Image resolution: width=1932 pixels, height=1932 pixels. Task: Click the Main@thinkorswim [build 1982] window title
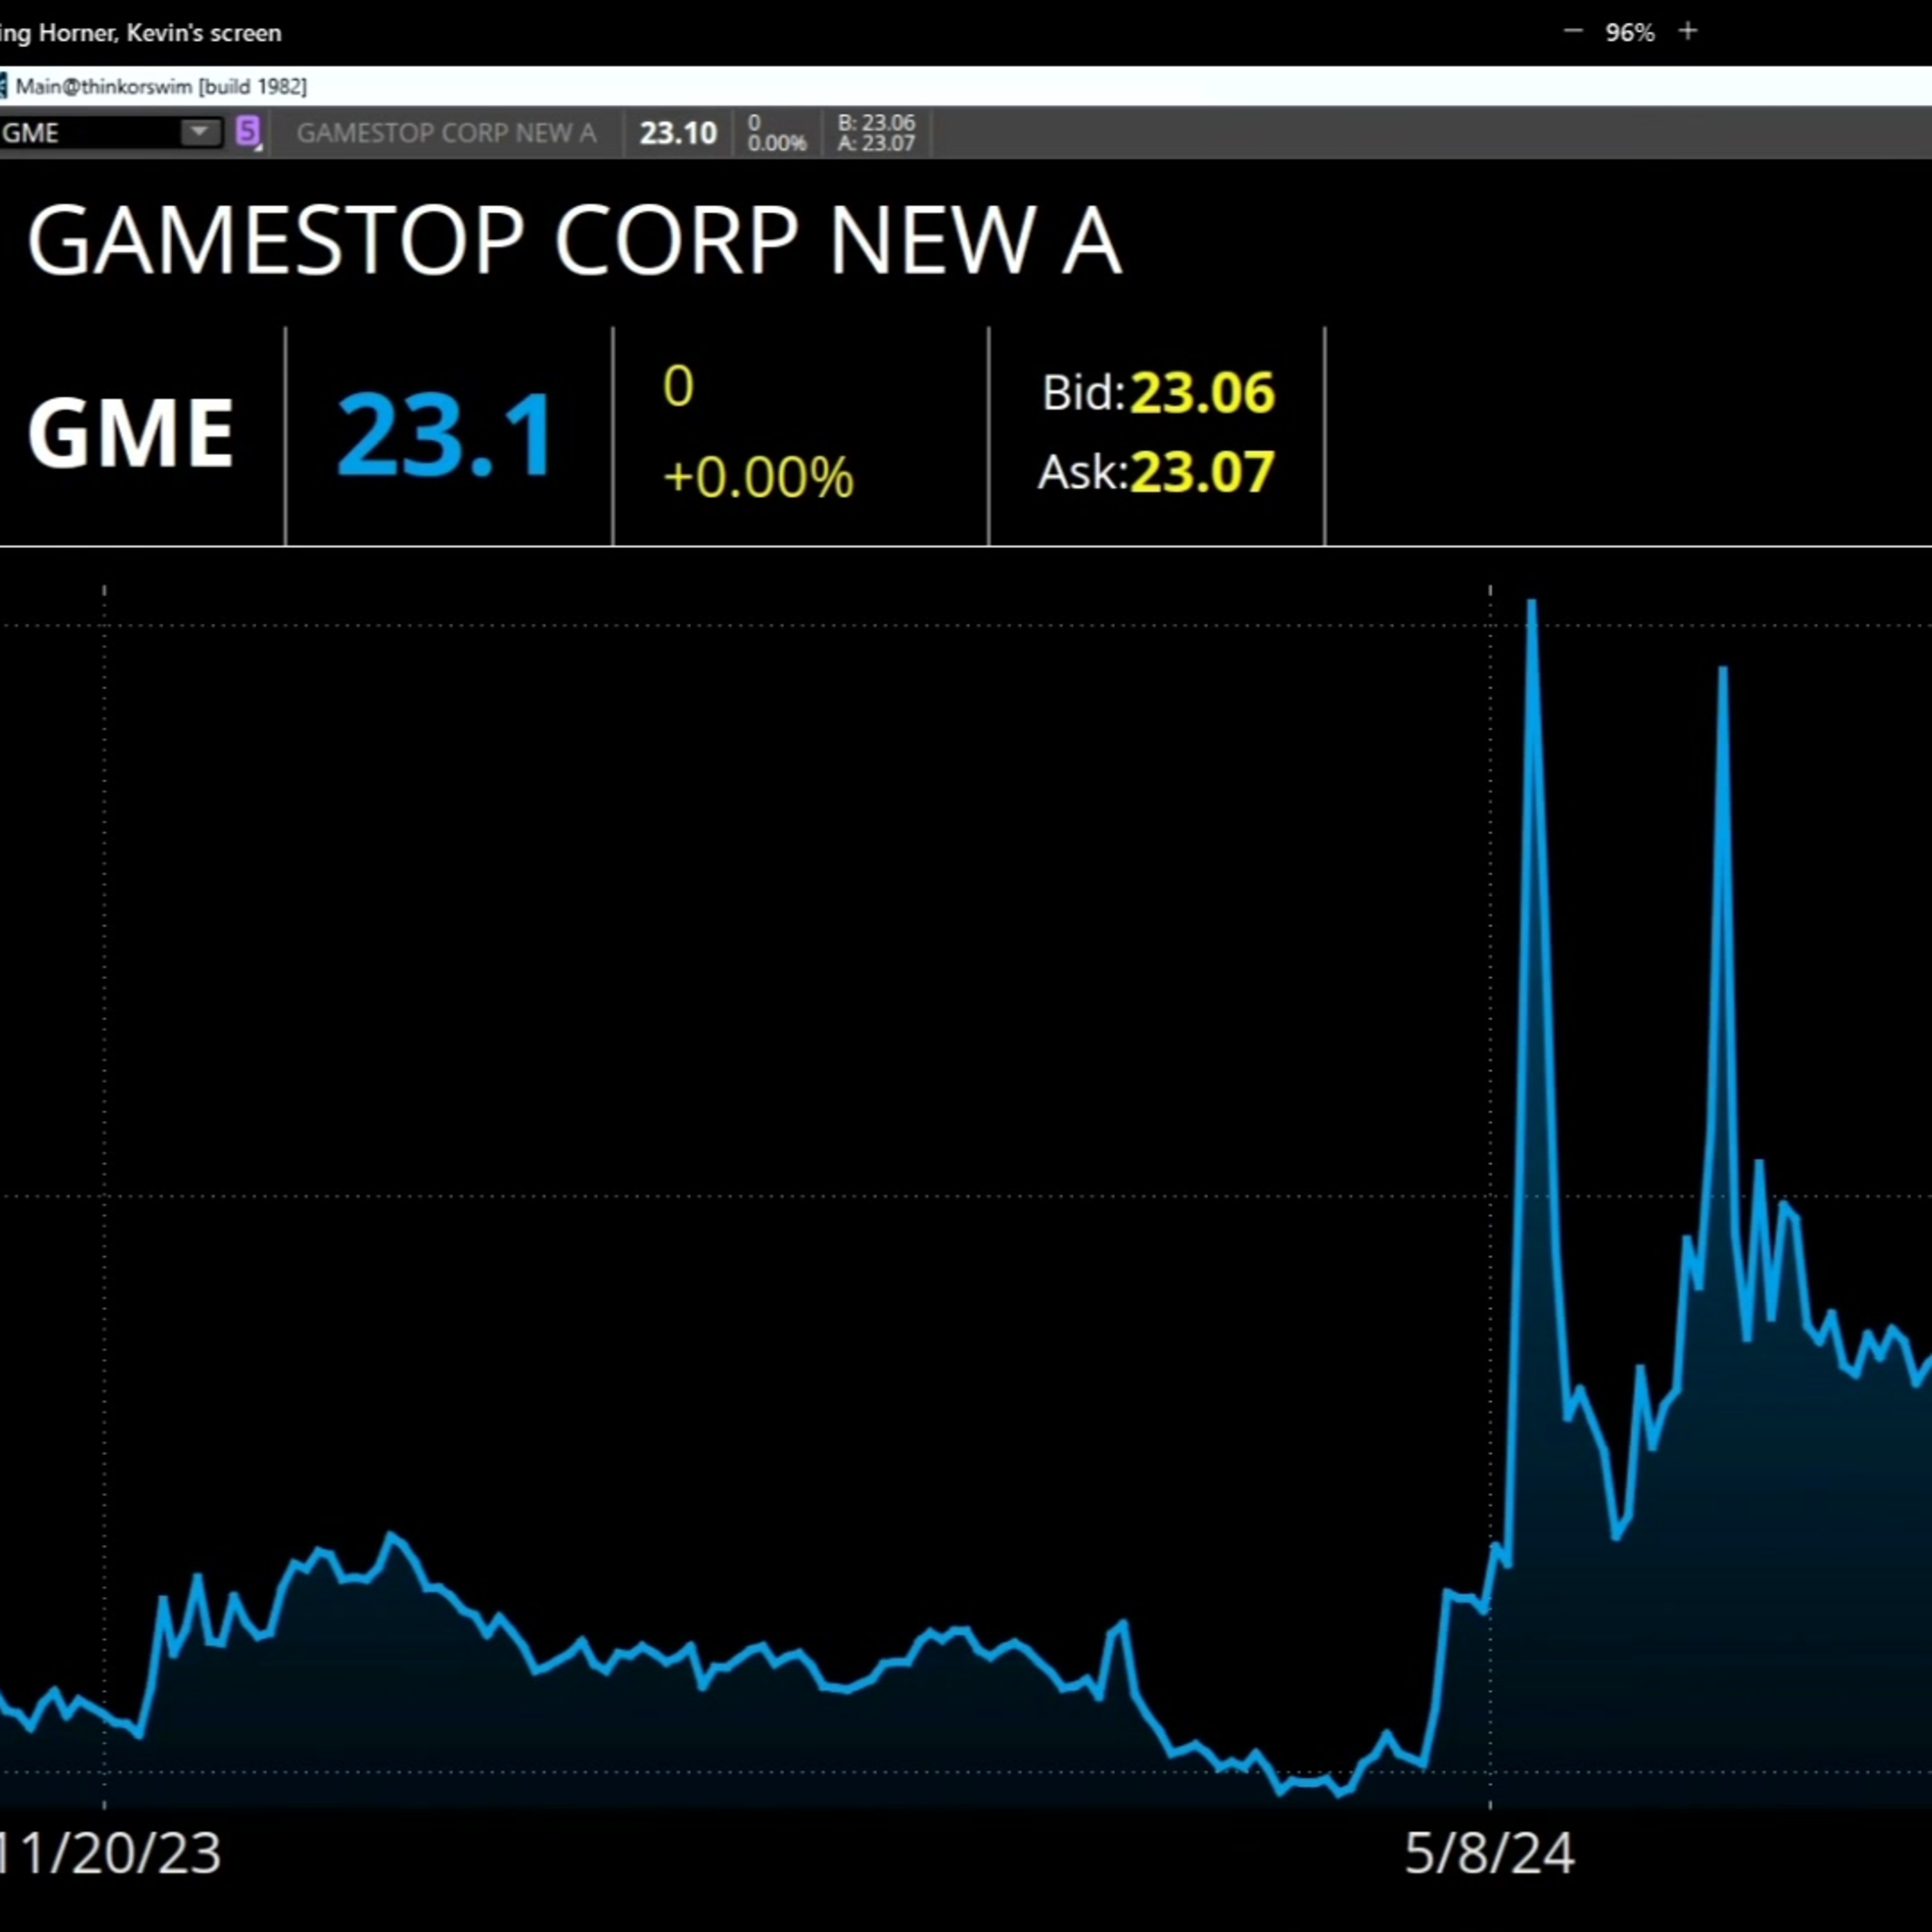[x=161, y=86]
